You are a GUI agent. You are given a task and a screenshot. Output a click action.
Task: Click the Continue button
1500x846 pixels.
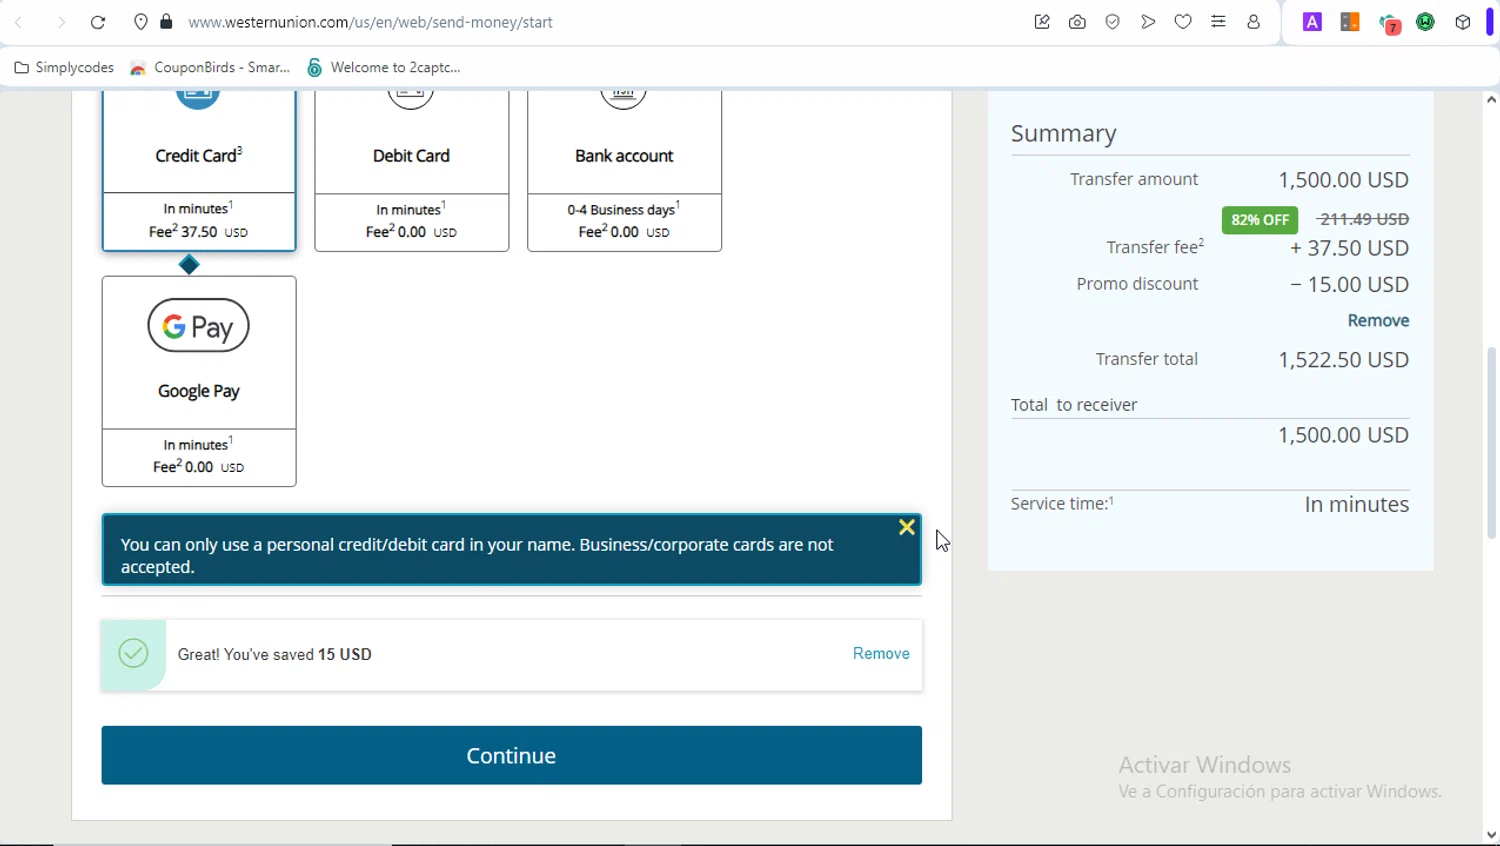coord(511,755)
